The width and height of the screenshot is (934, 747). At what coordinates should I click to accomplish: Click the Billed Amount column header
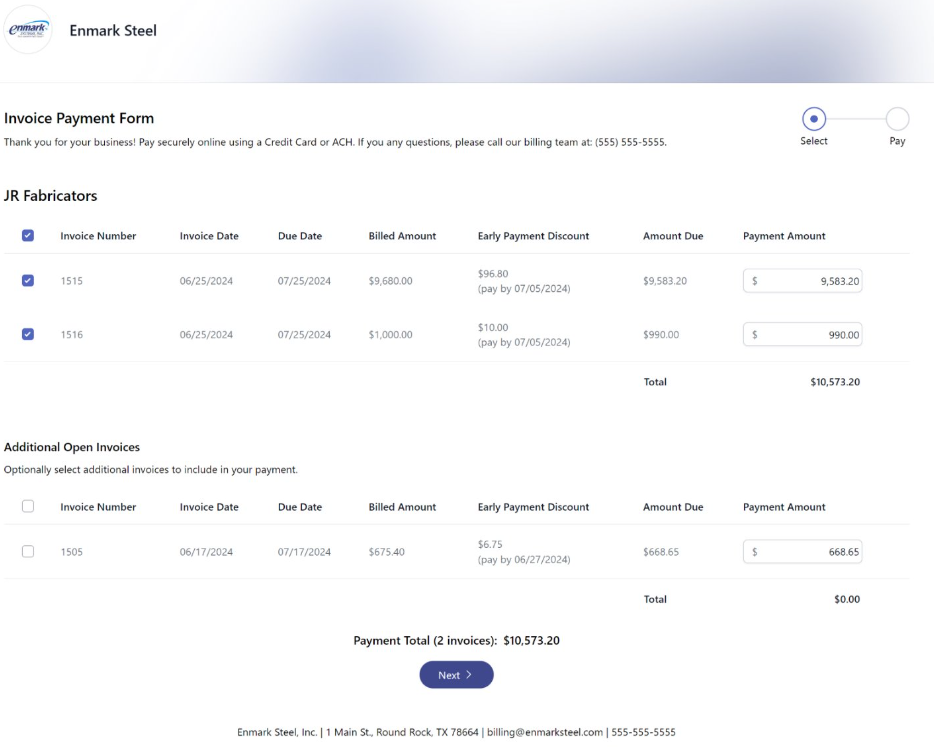(x=402, y=235)
